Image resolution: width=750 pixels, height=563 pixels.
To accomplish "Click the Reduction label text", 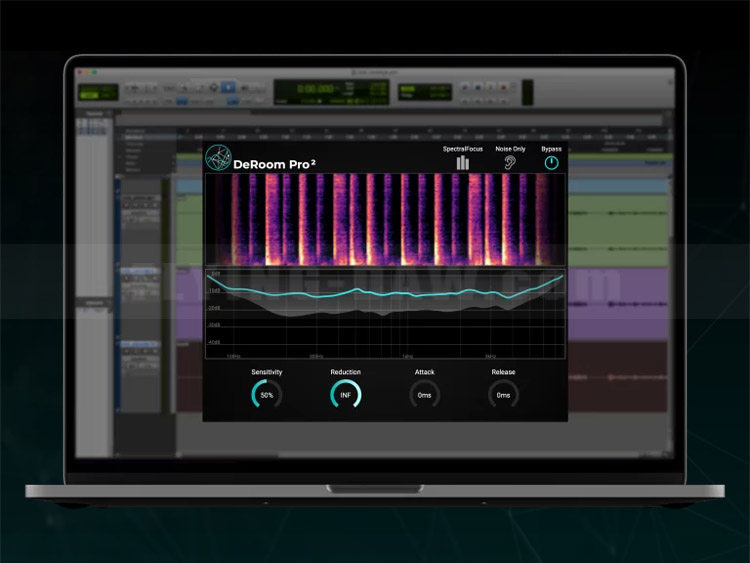I will click(345, 372).
